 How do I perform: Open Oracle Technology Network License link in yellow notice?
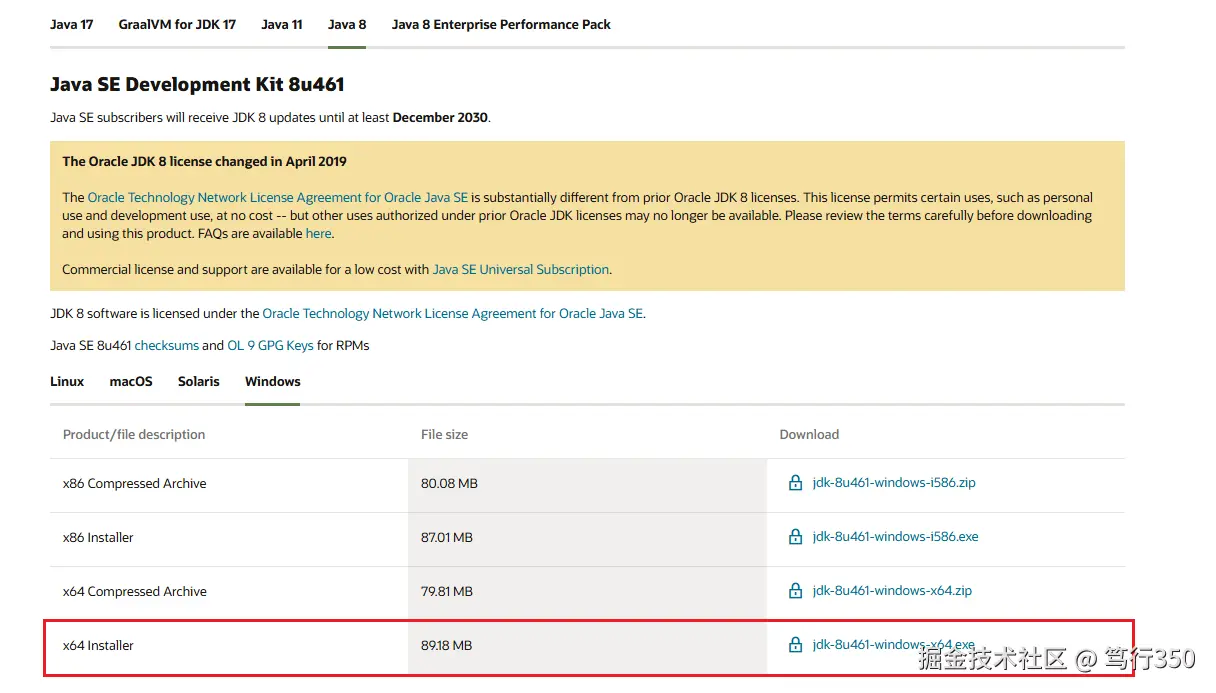tap(278, 198)
